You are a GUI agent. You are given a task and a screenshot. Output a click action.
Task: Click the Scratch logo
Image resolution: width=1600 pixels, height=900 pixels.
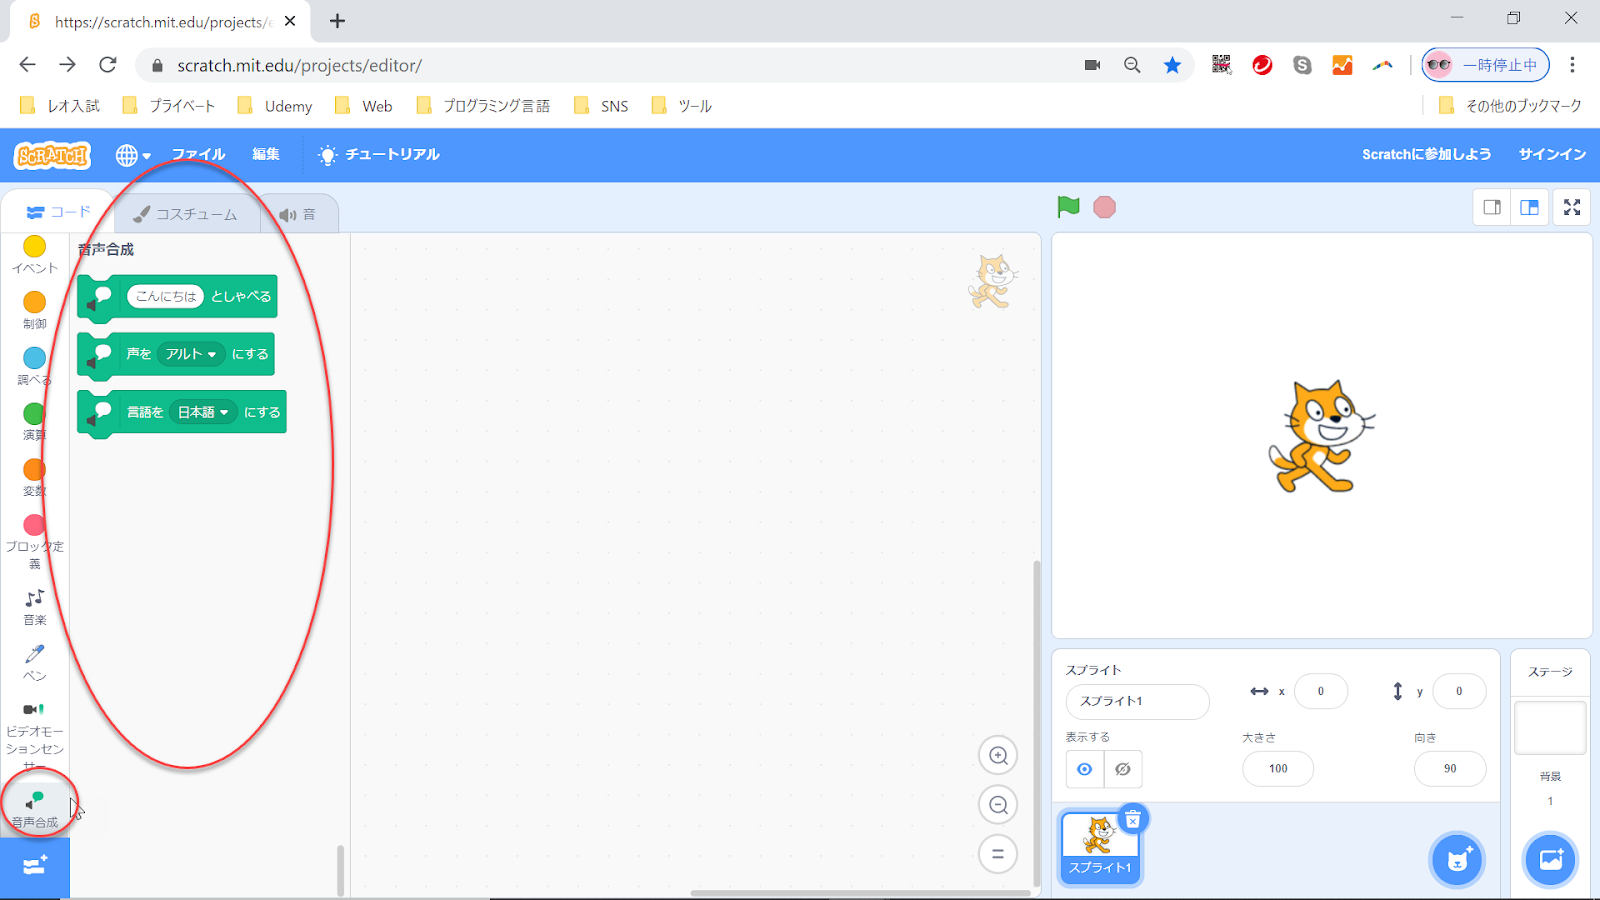[53, 155]
